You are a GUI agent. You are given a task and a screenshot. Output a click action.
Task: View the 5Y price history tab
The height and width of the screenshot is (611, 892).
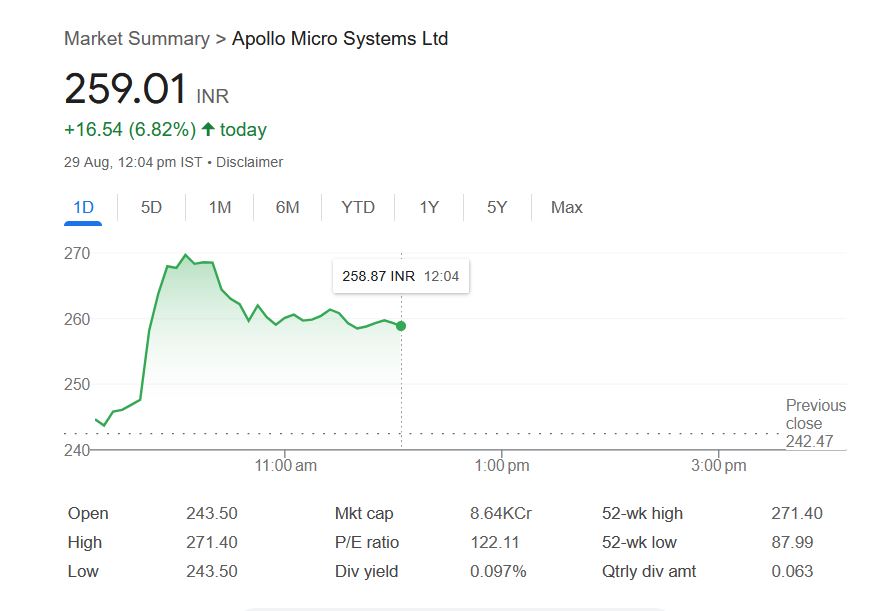497,208
